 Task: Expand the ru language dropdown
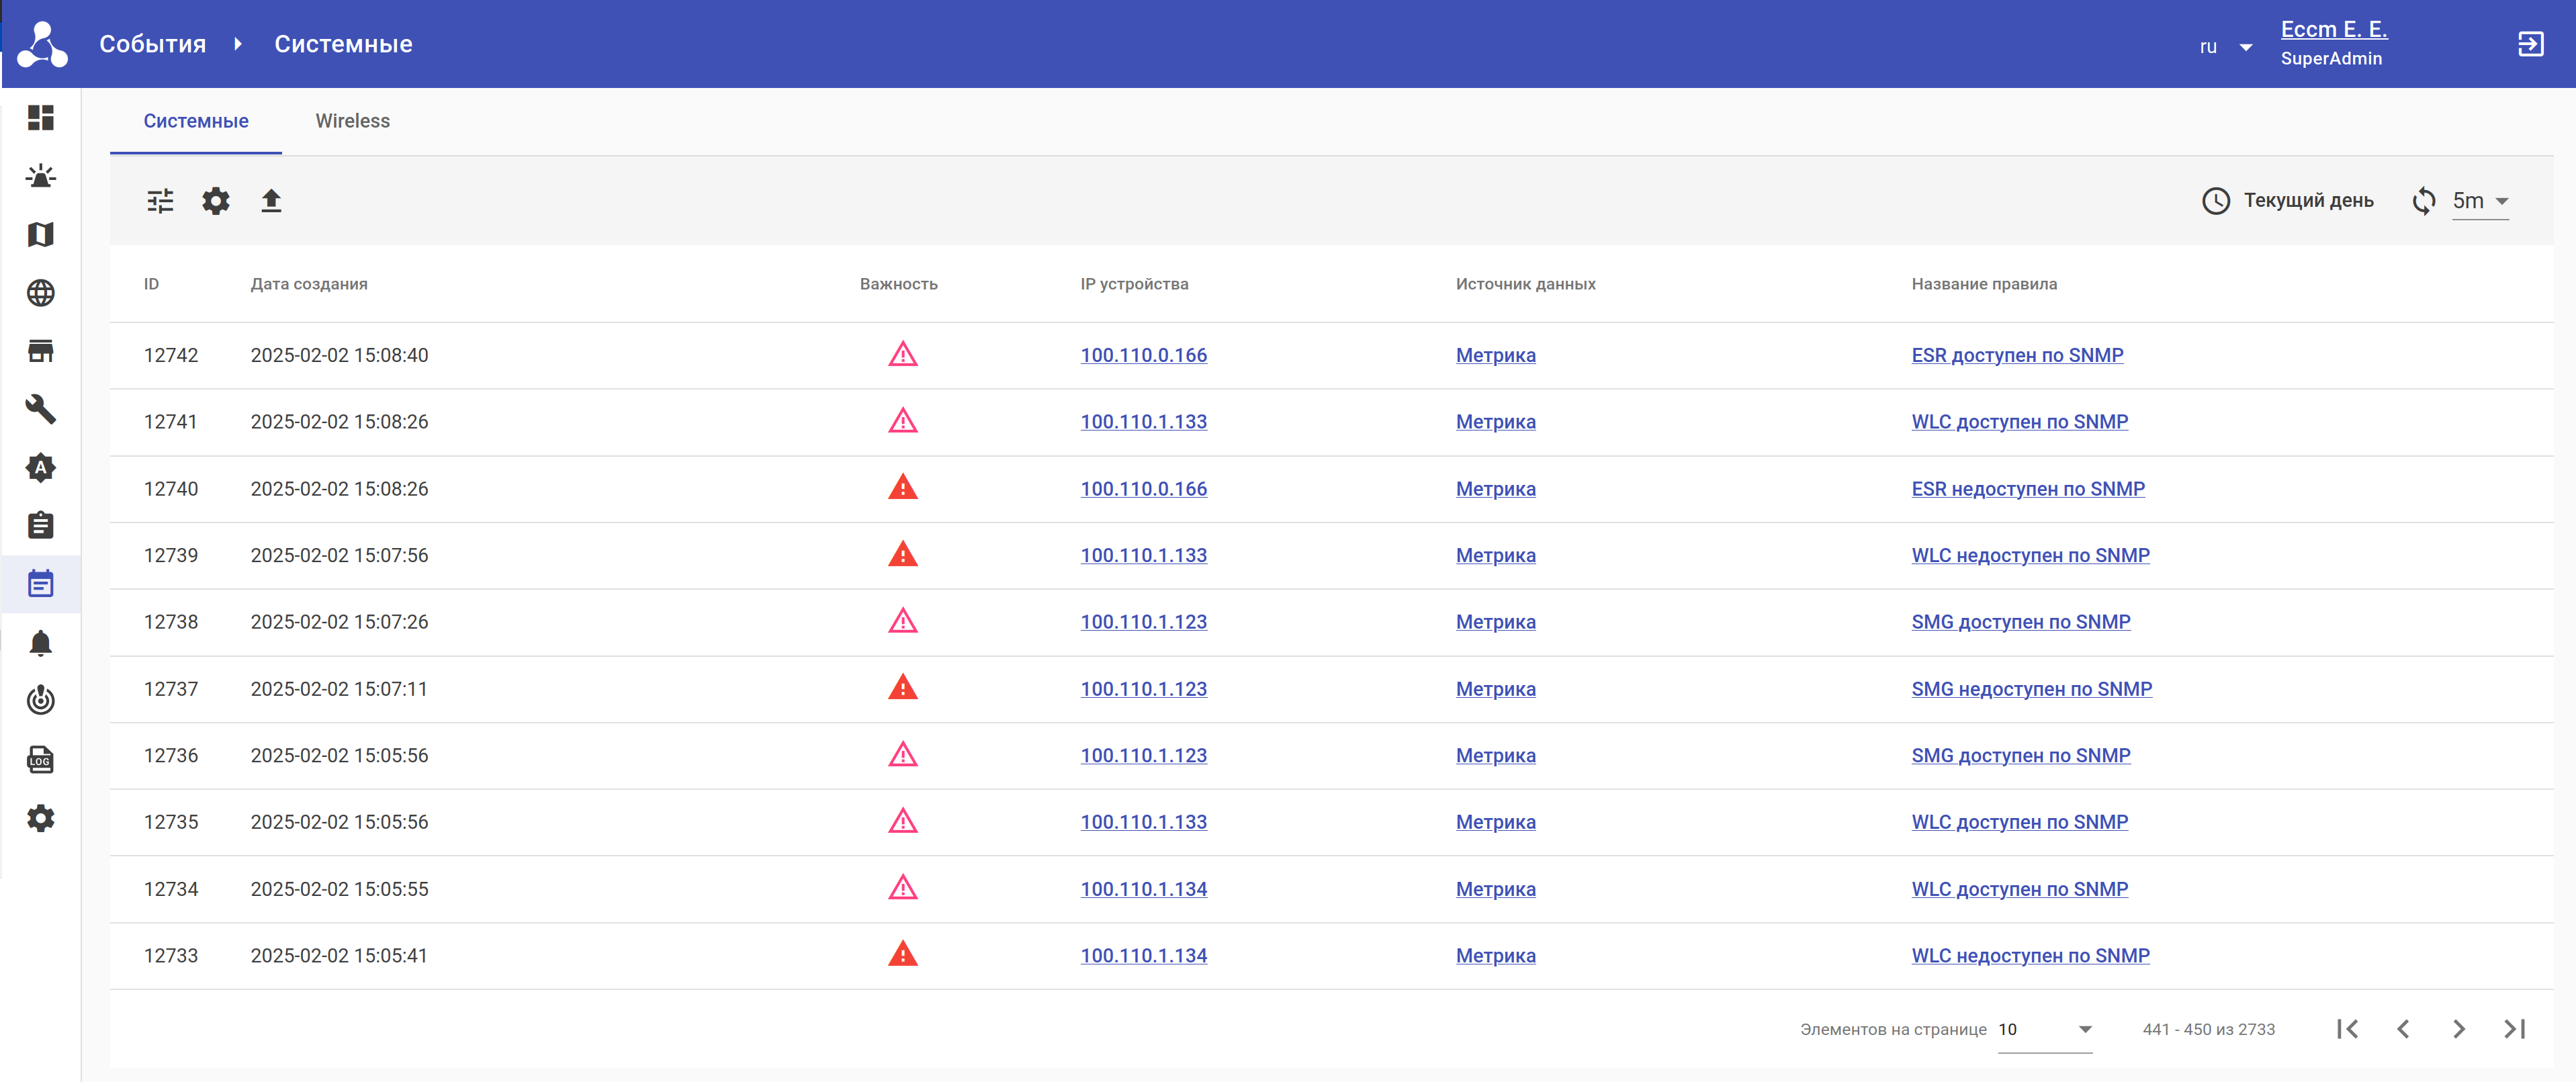coord(2225,47)
